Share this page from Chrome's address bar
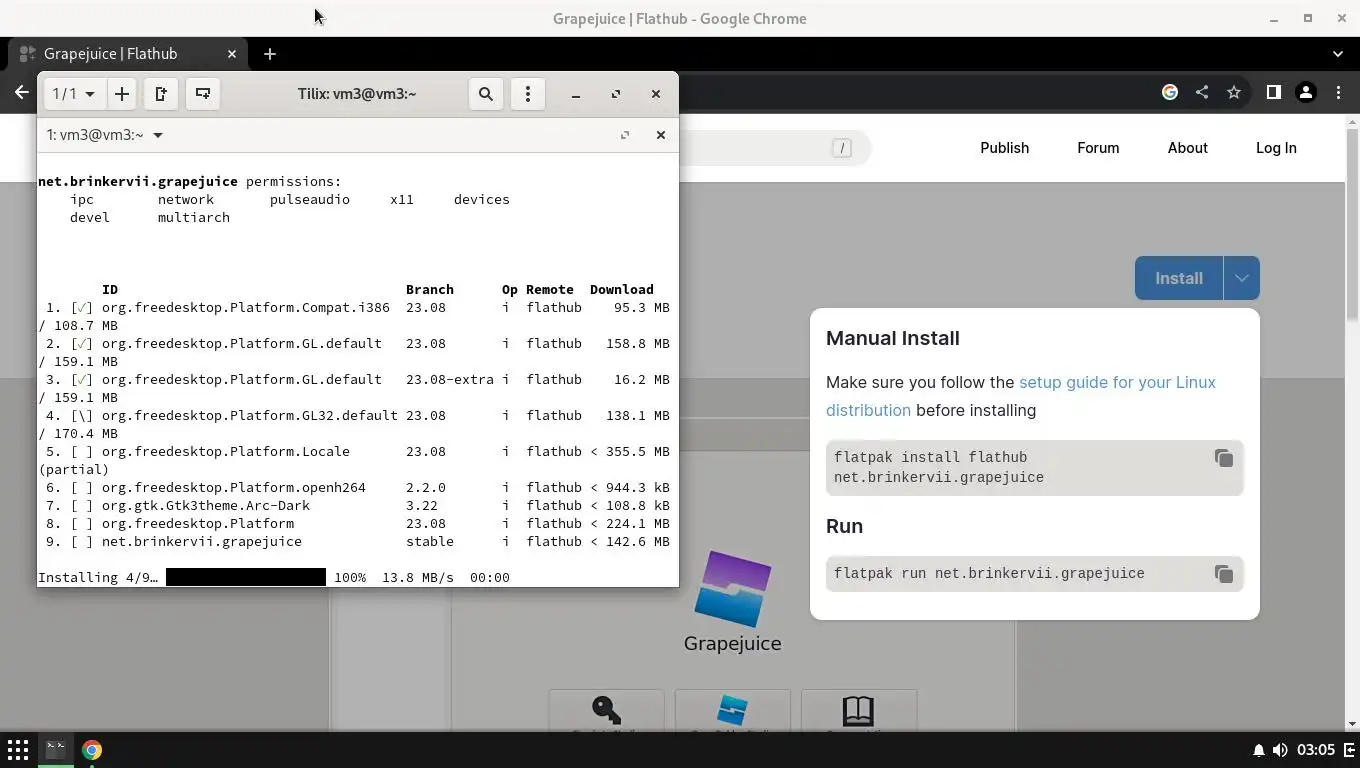Viewport: 1360px width, 768px height. pyautogui.click(x=1202, y=92)
